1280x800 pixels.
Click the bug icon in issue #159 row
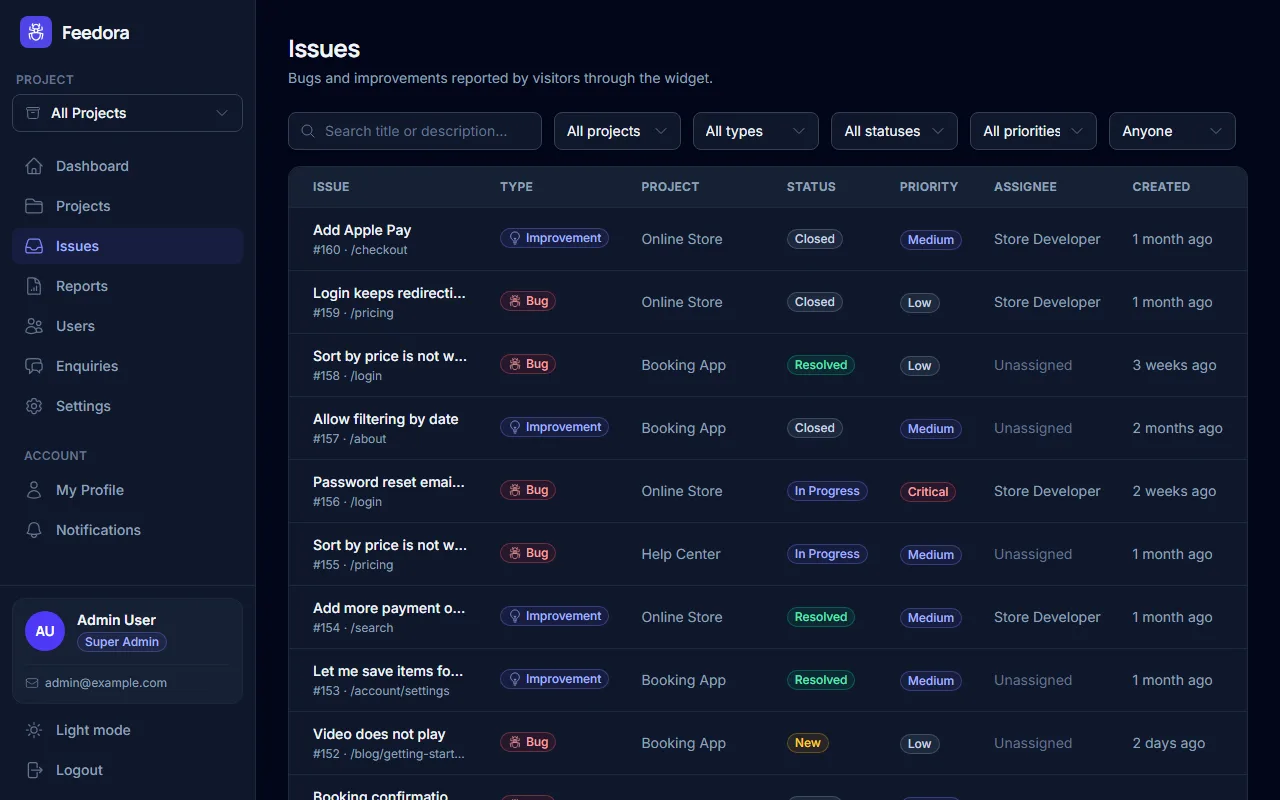(515, 301)
